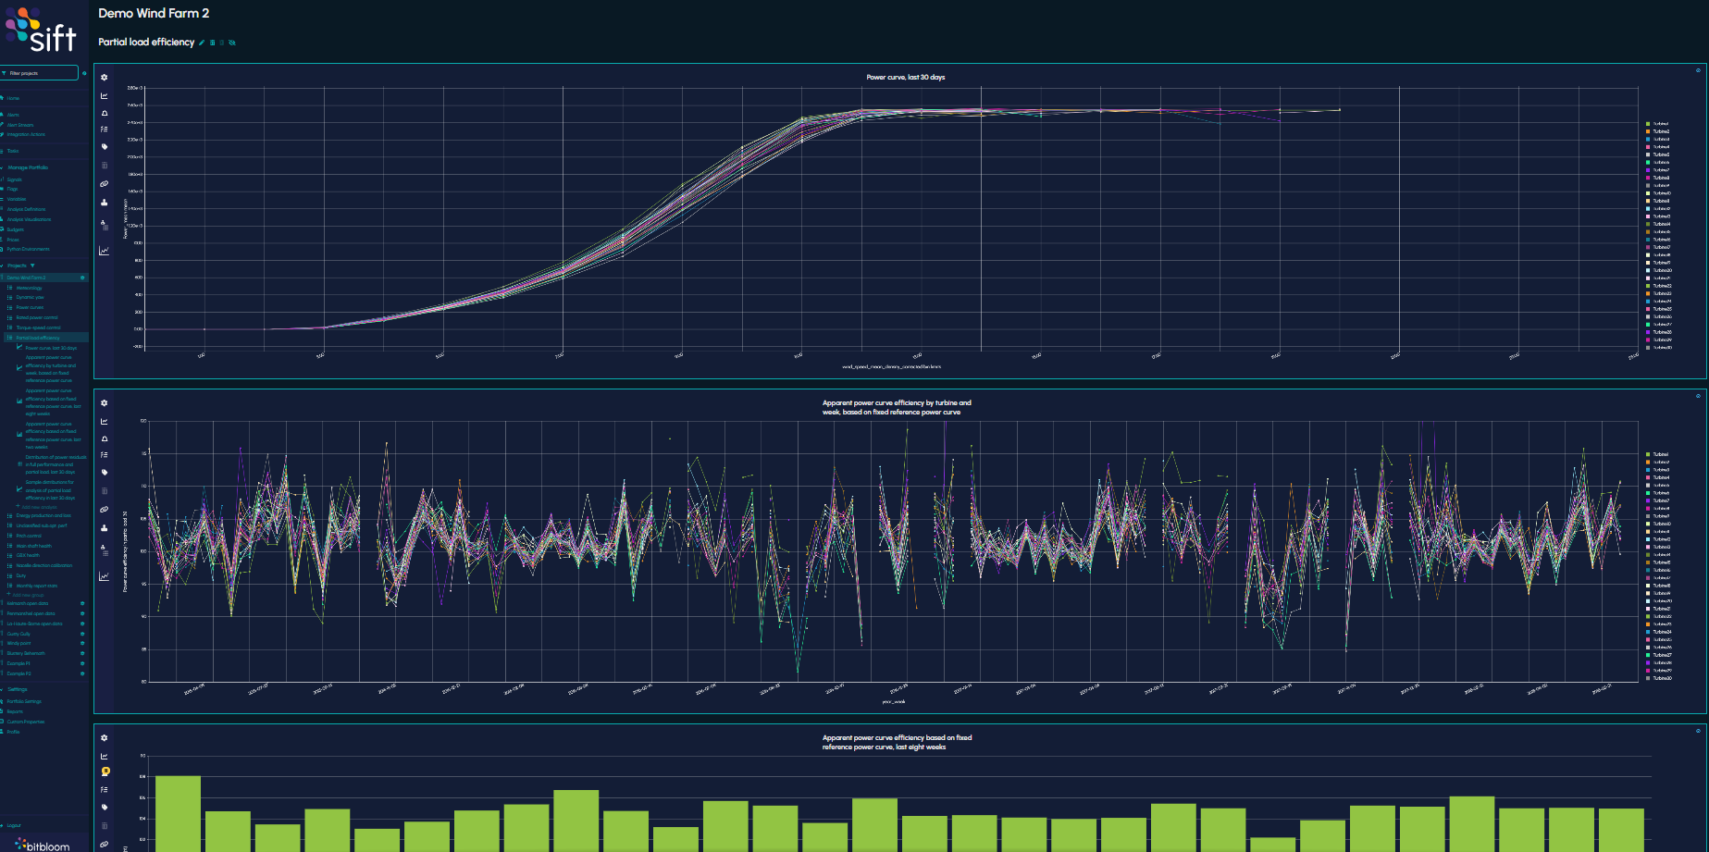This screenshot has height=852, width=1709.
Task: Expand the Power curves analysis group
Action: click(29, 307)
